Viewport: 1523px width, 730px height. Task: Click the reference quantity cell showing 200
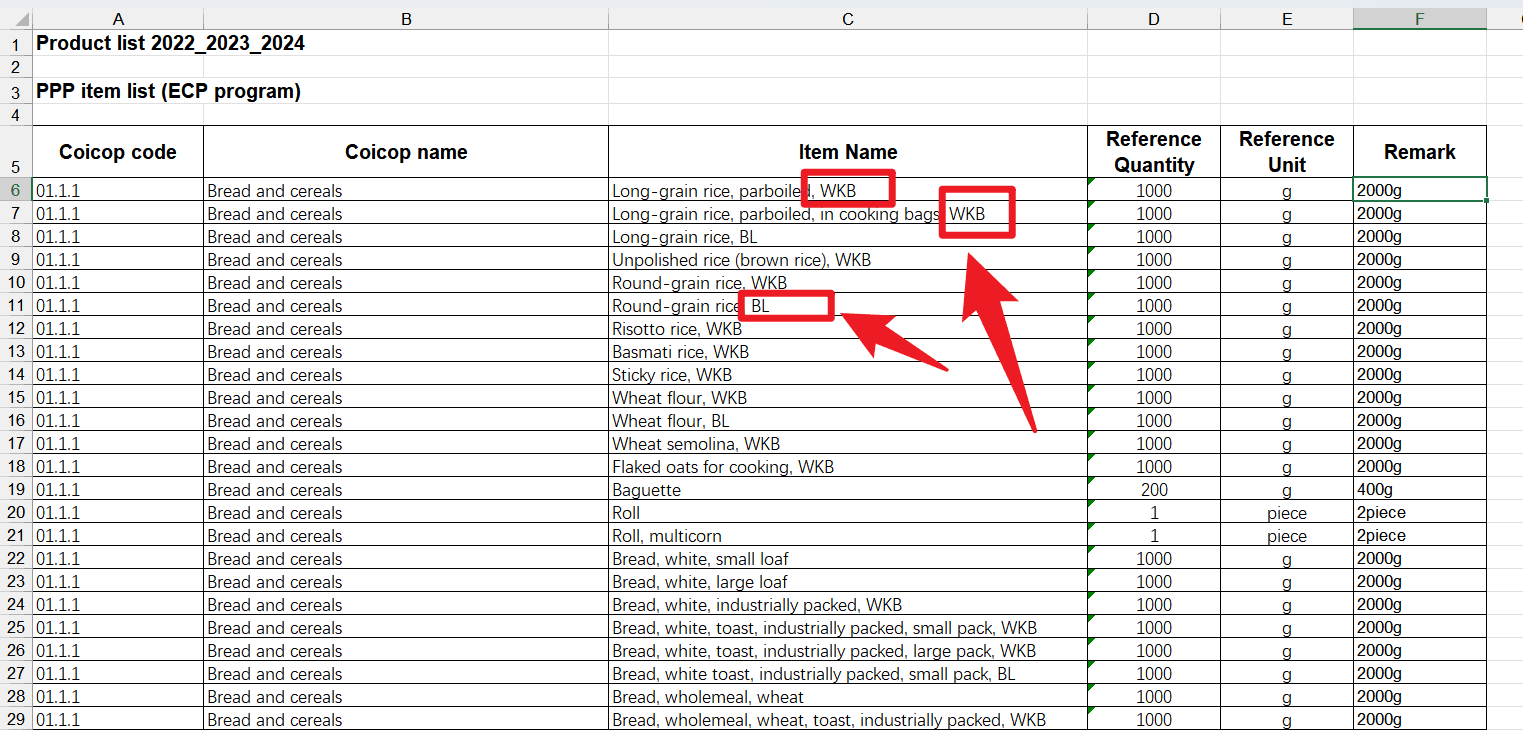(x=1153, y=490)
